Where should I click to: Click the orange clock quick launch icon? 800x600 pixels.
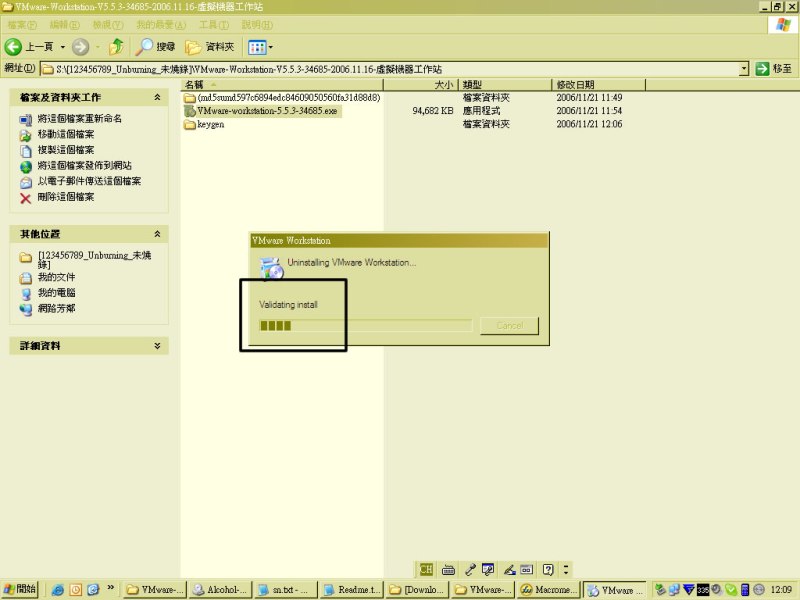point(76,590)
